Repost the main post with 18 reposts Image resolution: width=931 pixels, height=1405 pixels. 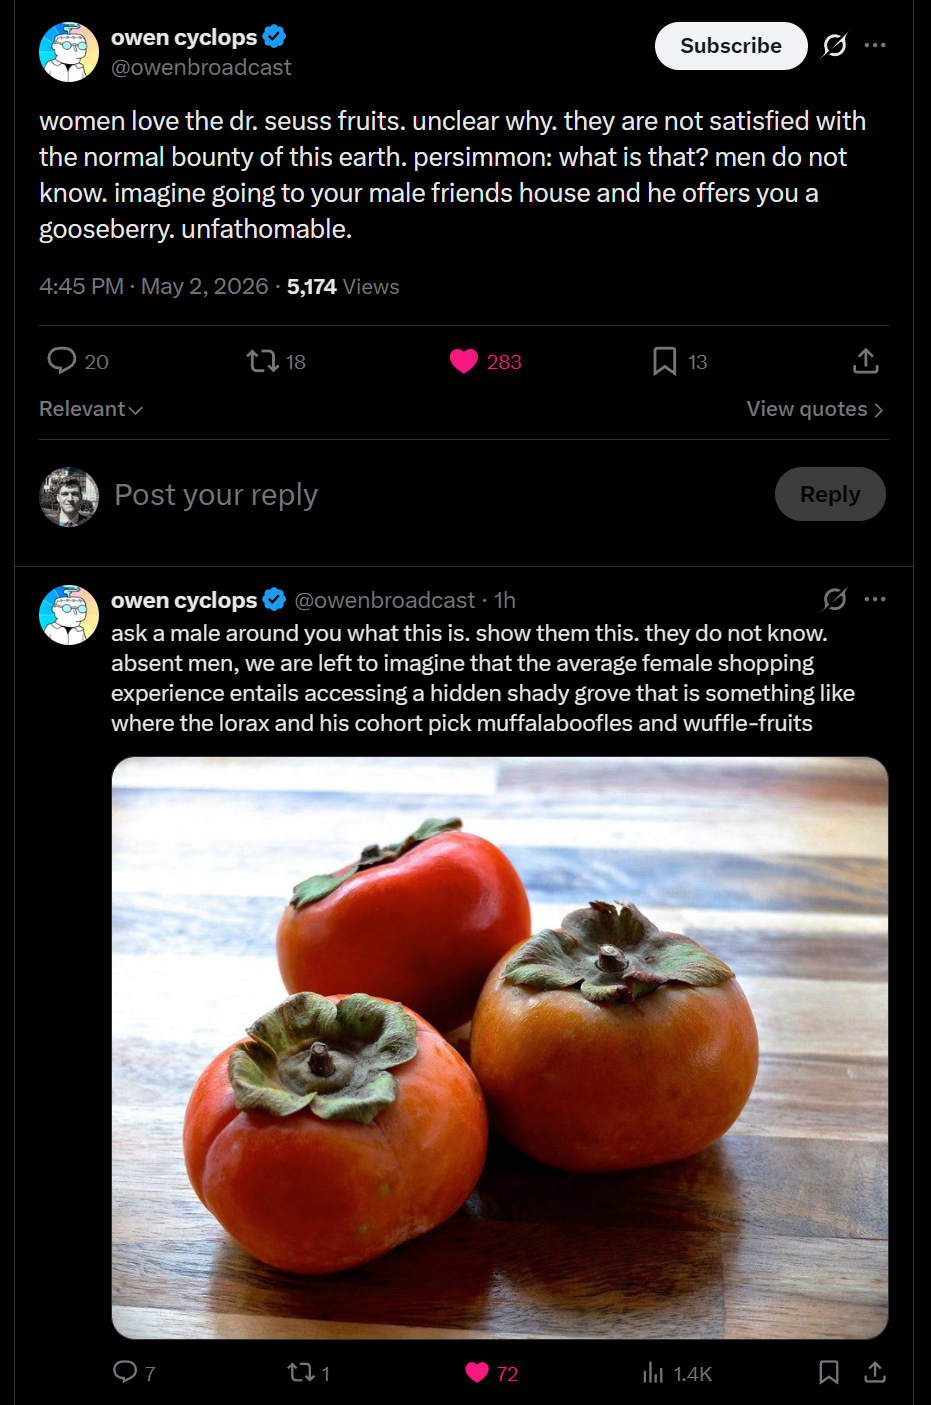coord(263,361)
